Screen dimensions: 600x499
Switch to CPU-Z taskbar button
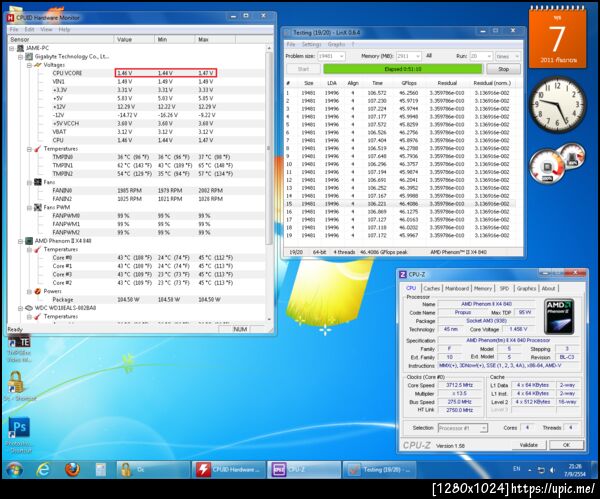(x=304, y=470)
